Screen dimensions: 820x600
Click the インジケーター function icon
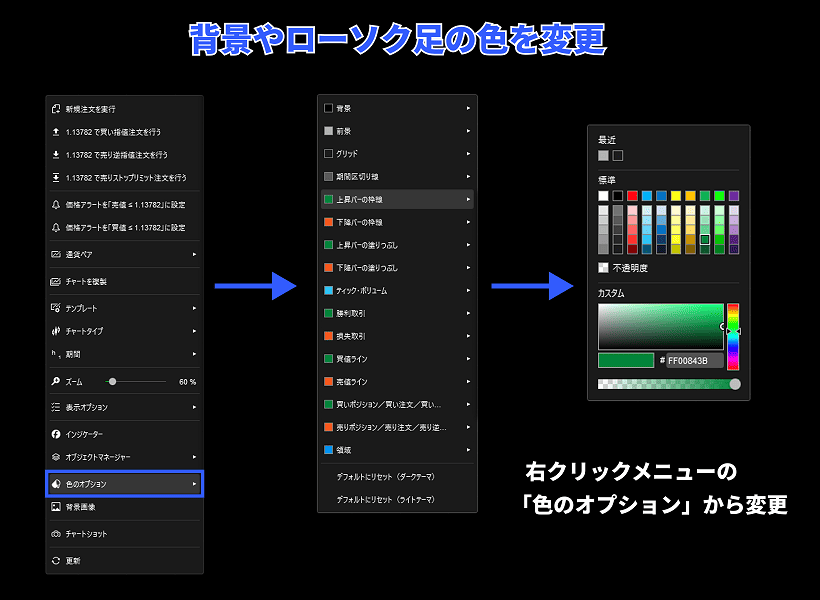(x=56, y=434)
